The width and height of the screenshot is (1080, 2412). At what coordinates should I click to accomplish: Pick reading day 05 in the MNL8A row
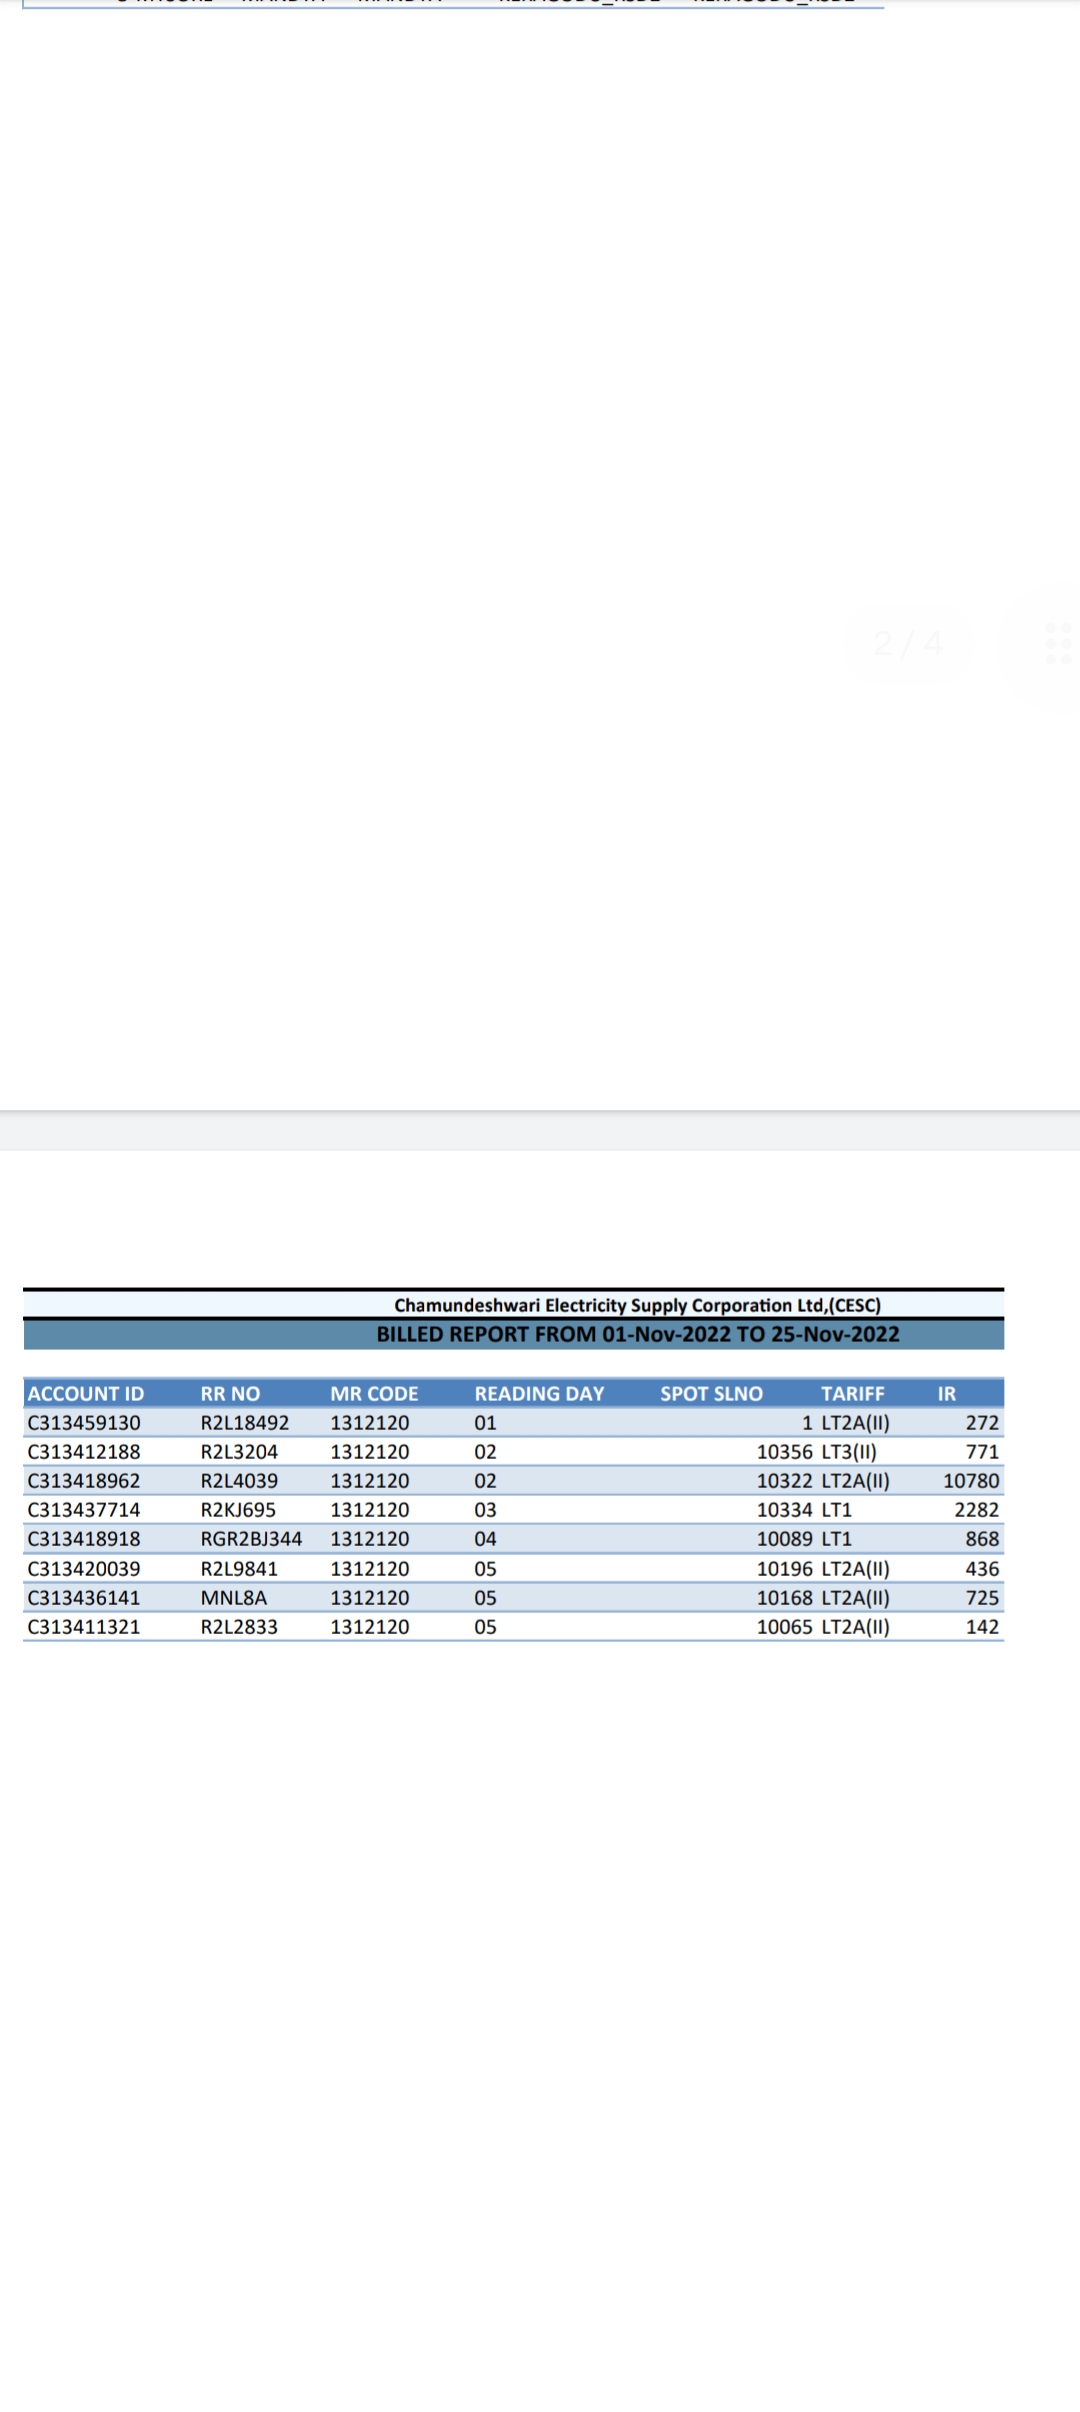[x=485, y=1597]
